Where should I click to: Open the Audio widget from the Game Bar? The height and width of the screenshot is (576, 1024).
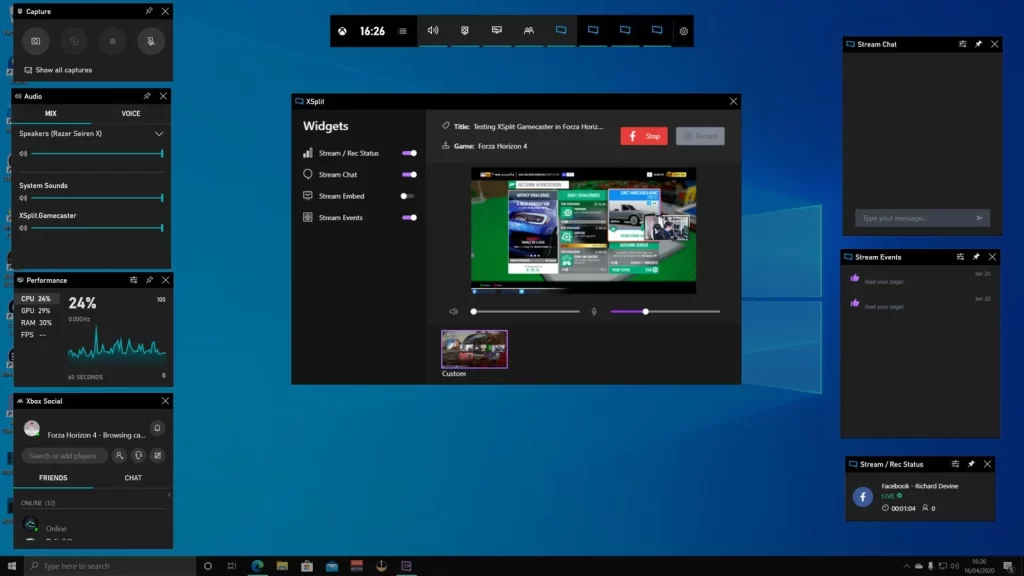pyautogui.click(x=433, y=31)
